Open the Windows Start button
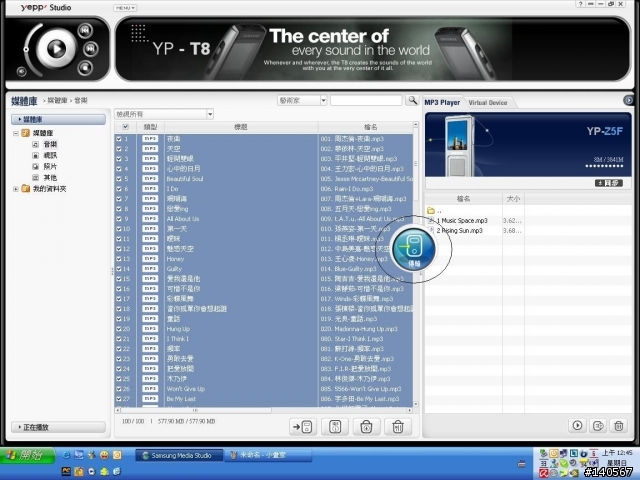The height and width of the screenshot is (480, 640). pos(28,455)
